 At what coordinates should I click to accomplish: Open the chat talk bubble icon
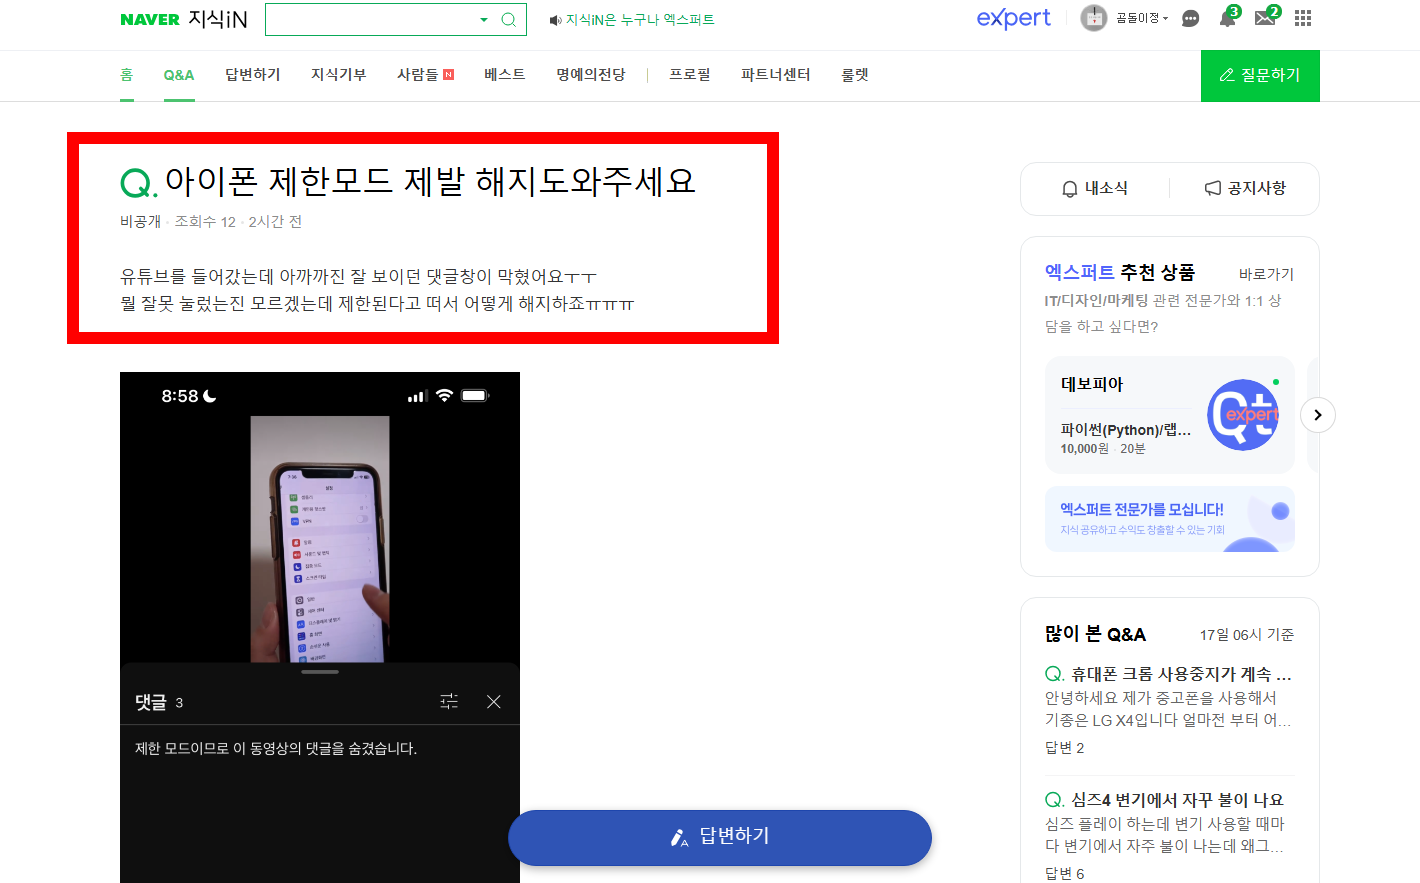tap(1190, 18)
